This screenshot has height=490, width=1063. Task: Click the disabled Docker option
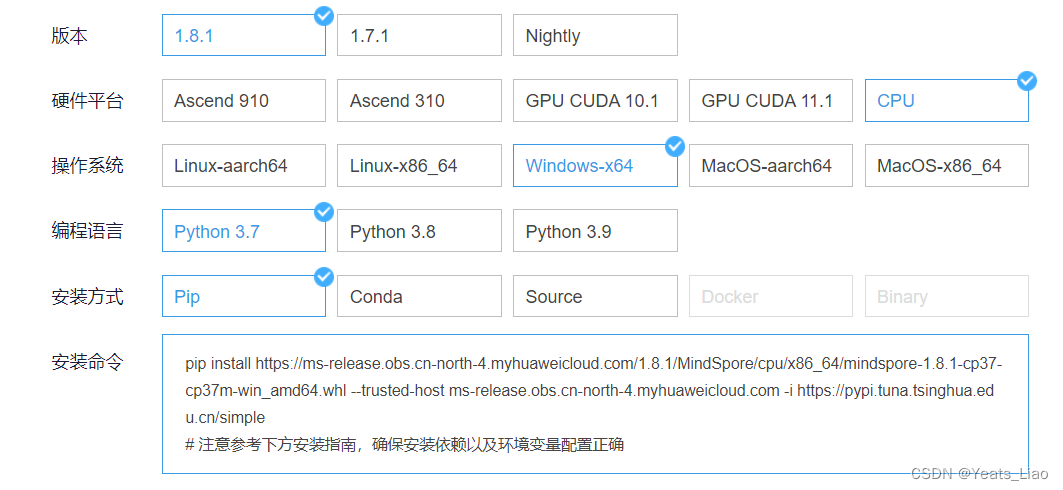pos(771,296)
